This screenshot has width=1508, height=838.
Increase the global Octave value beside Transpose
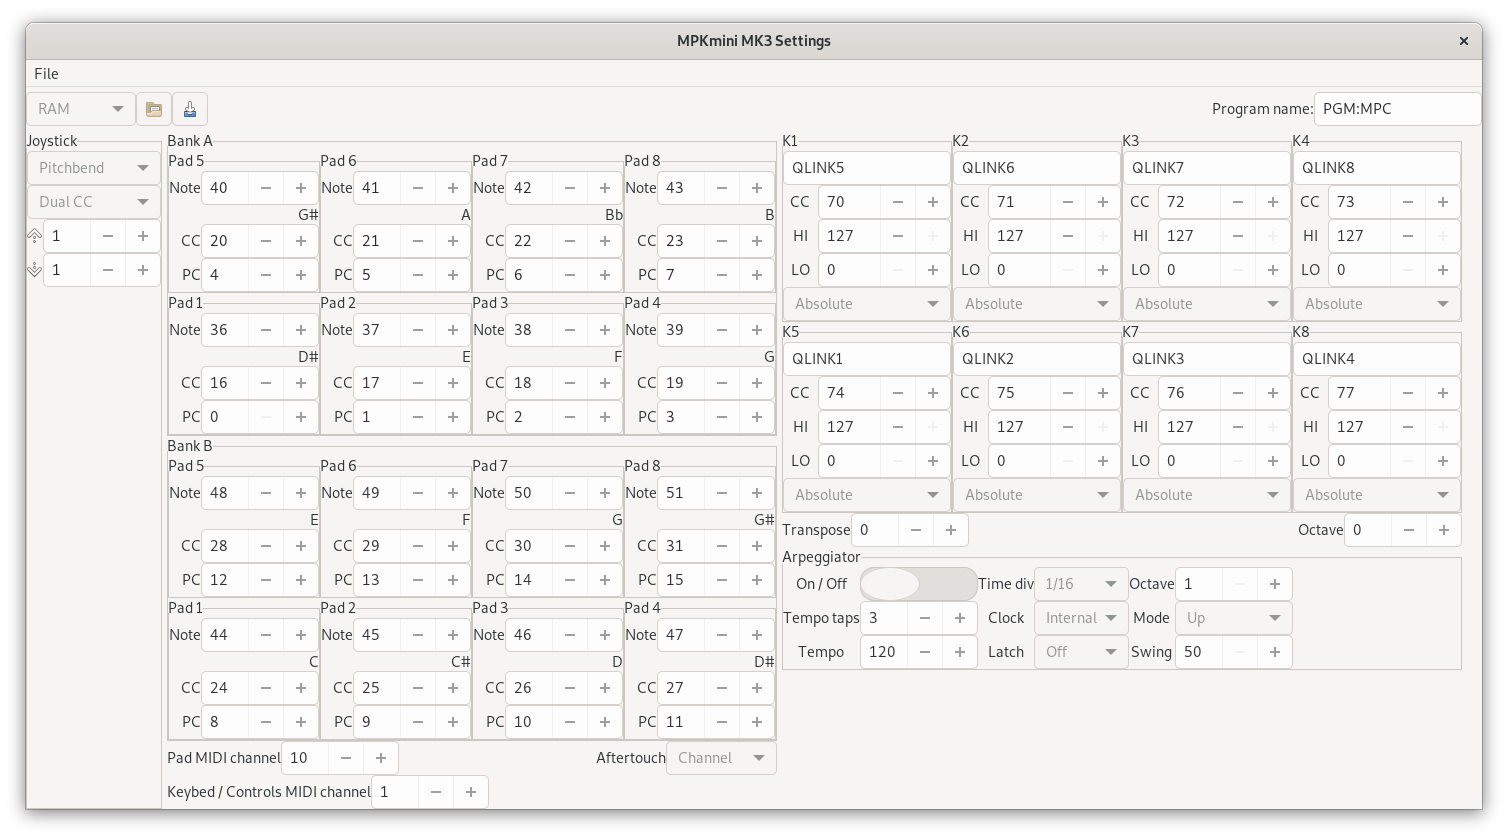[1444, 530]
